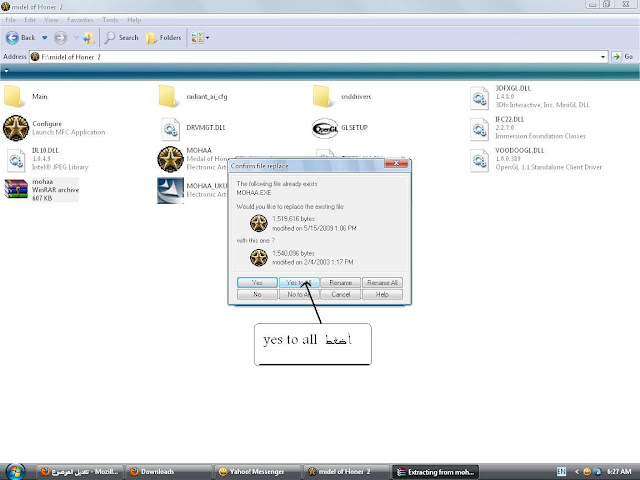Select the MOHAA_UKUS file icon

[x=170, y=190]
